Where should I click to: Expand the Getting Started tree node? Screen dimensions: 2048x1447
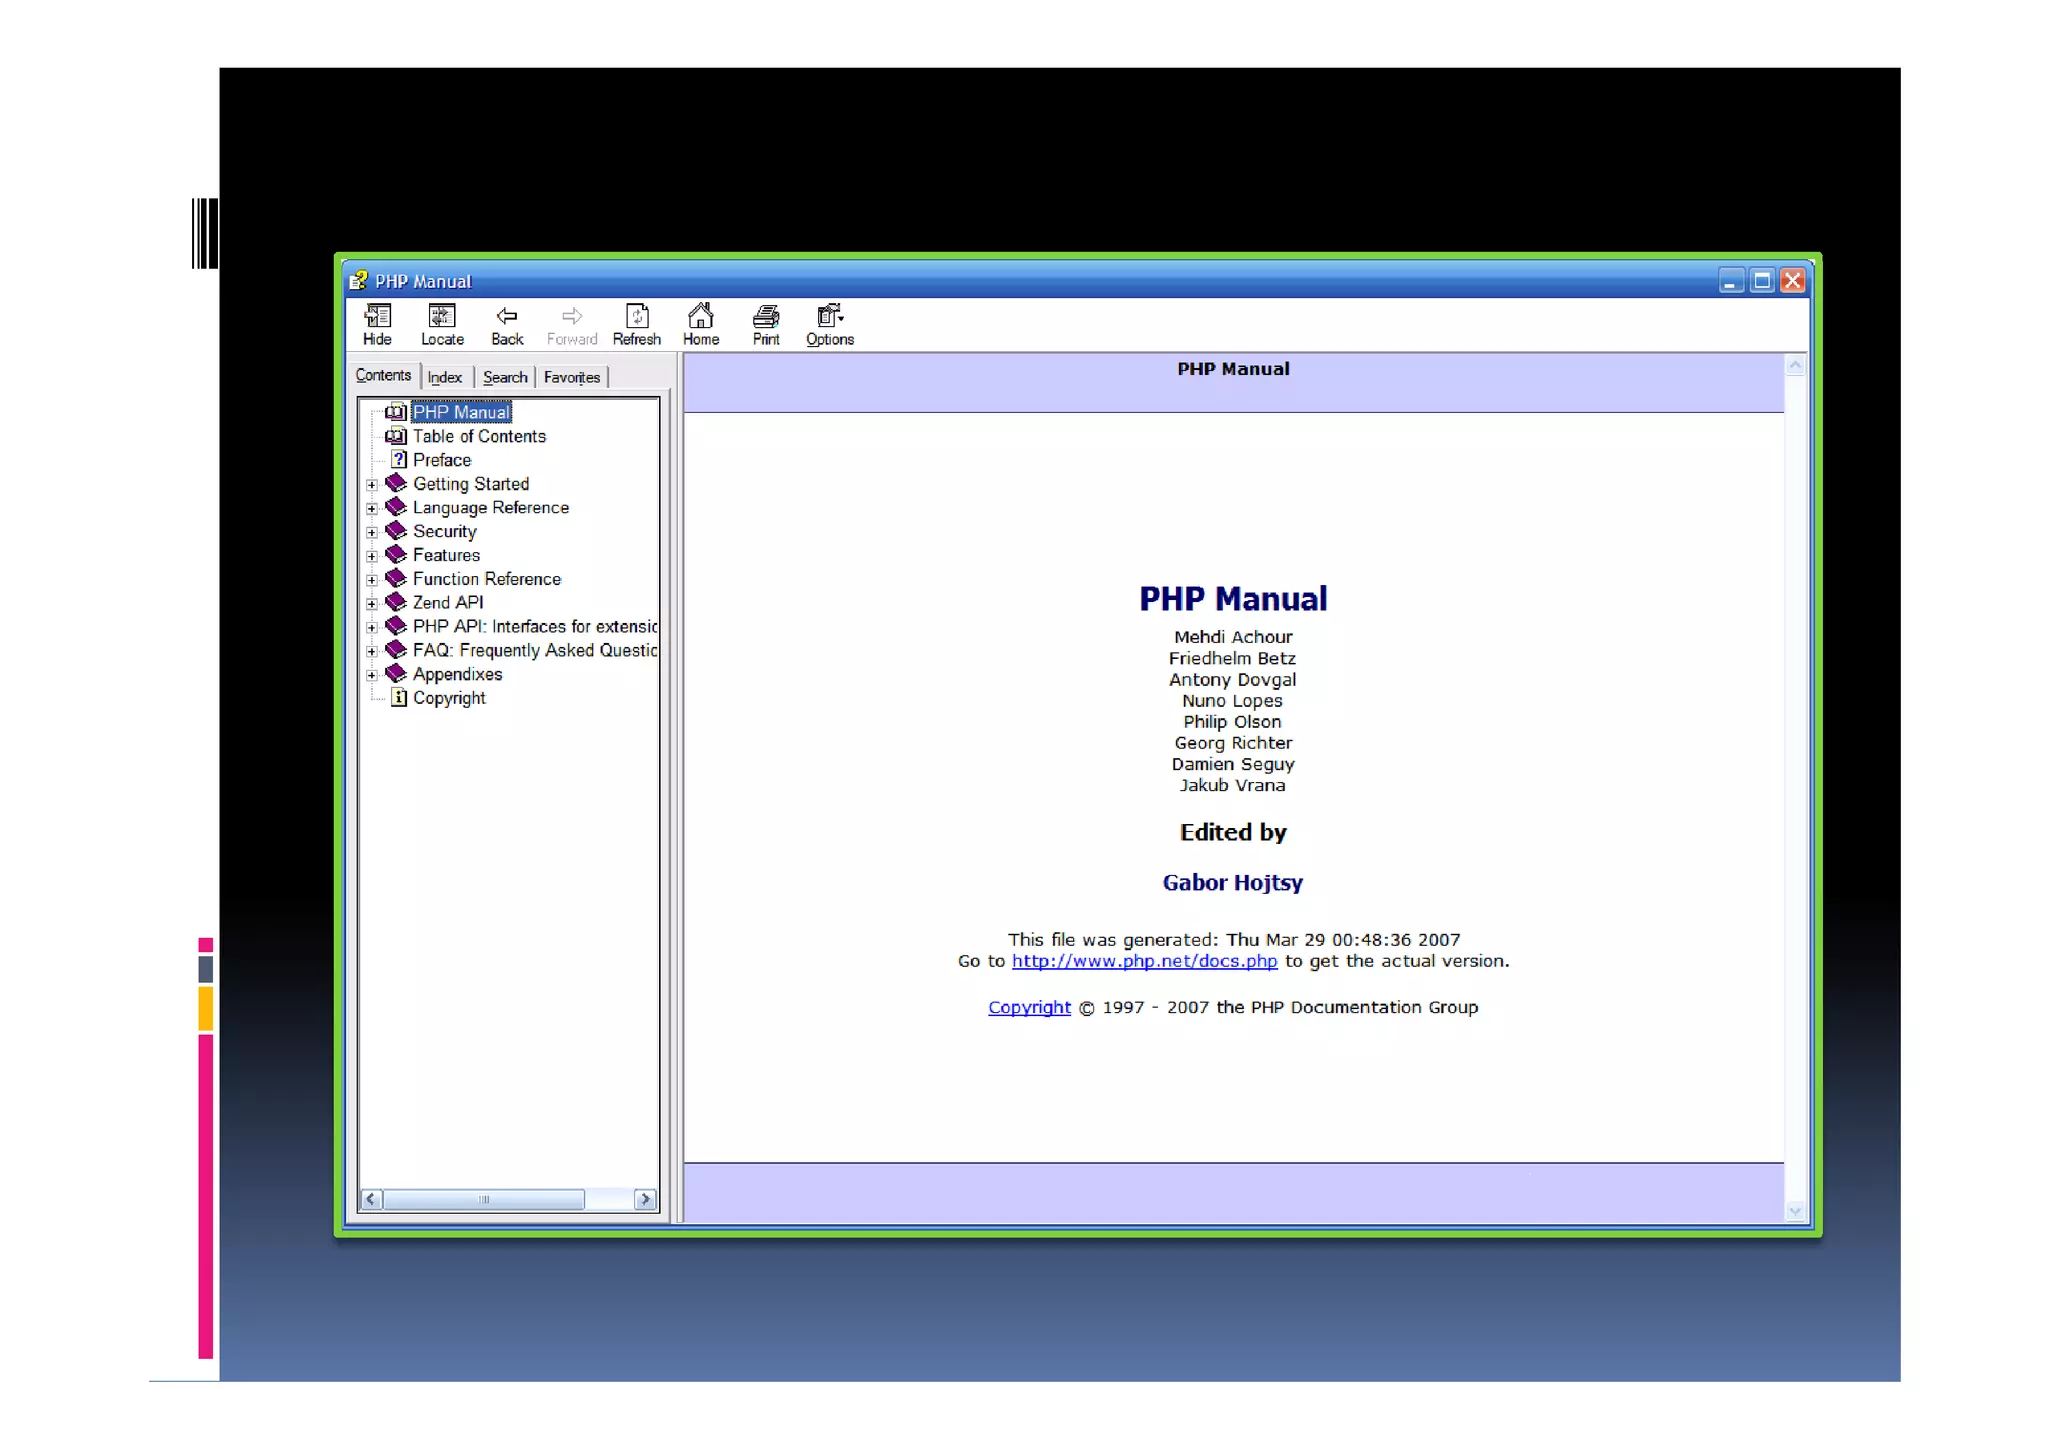372,485
